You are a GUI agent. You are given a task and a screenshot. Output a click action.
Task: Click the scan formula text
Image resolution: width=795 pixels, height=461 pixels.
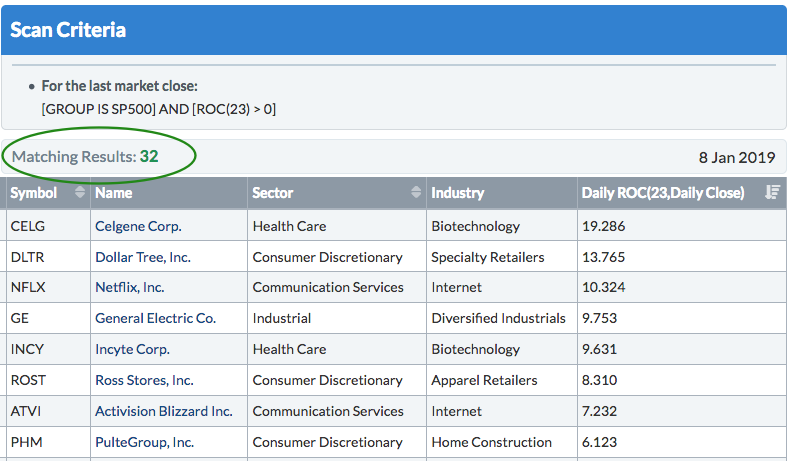coord(158,108)
